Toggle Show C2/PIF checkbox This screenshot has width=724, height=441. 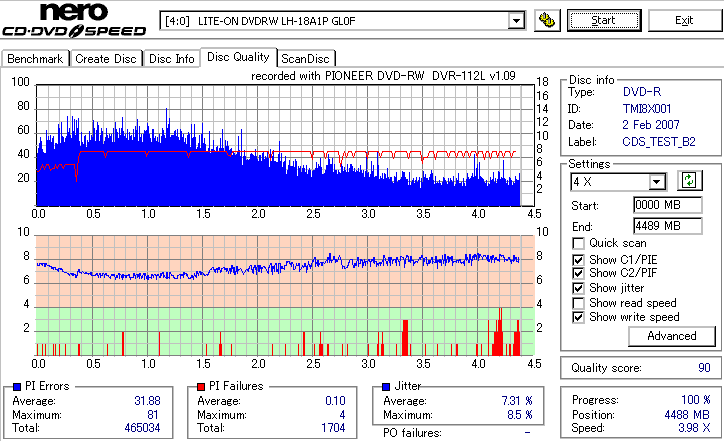tap(578, 273)
